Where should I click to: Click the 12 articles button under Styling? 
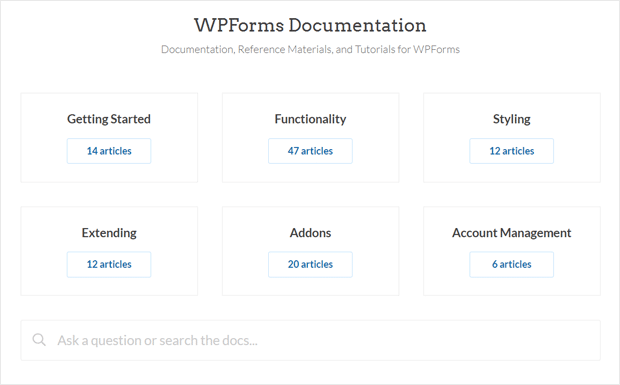pyautogui.click(x=511, y=151)
